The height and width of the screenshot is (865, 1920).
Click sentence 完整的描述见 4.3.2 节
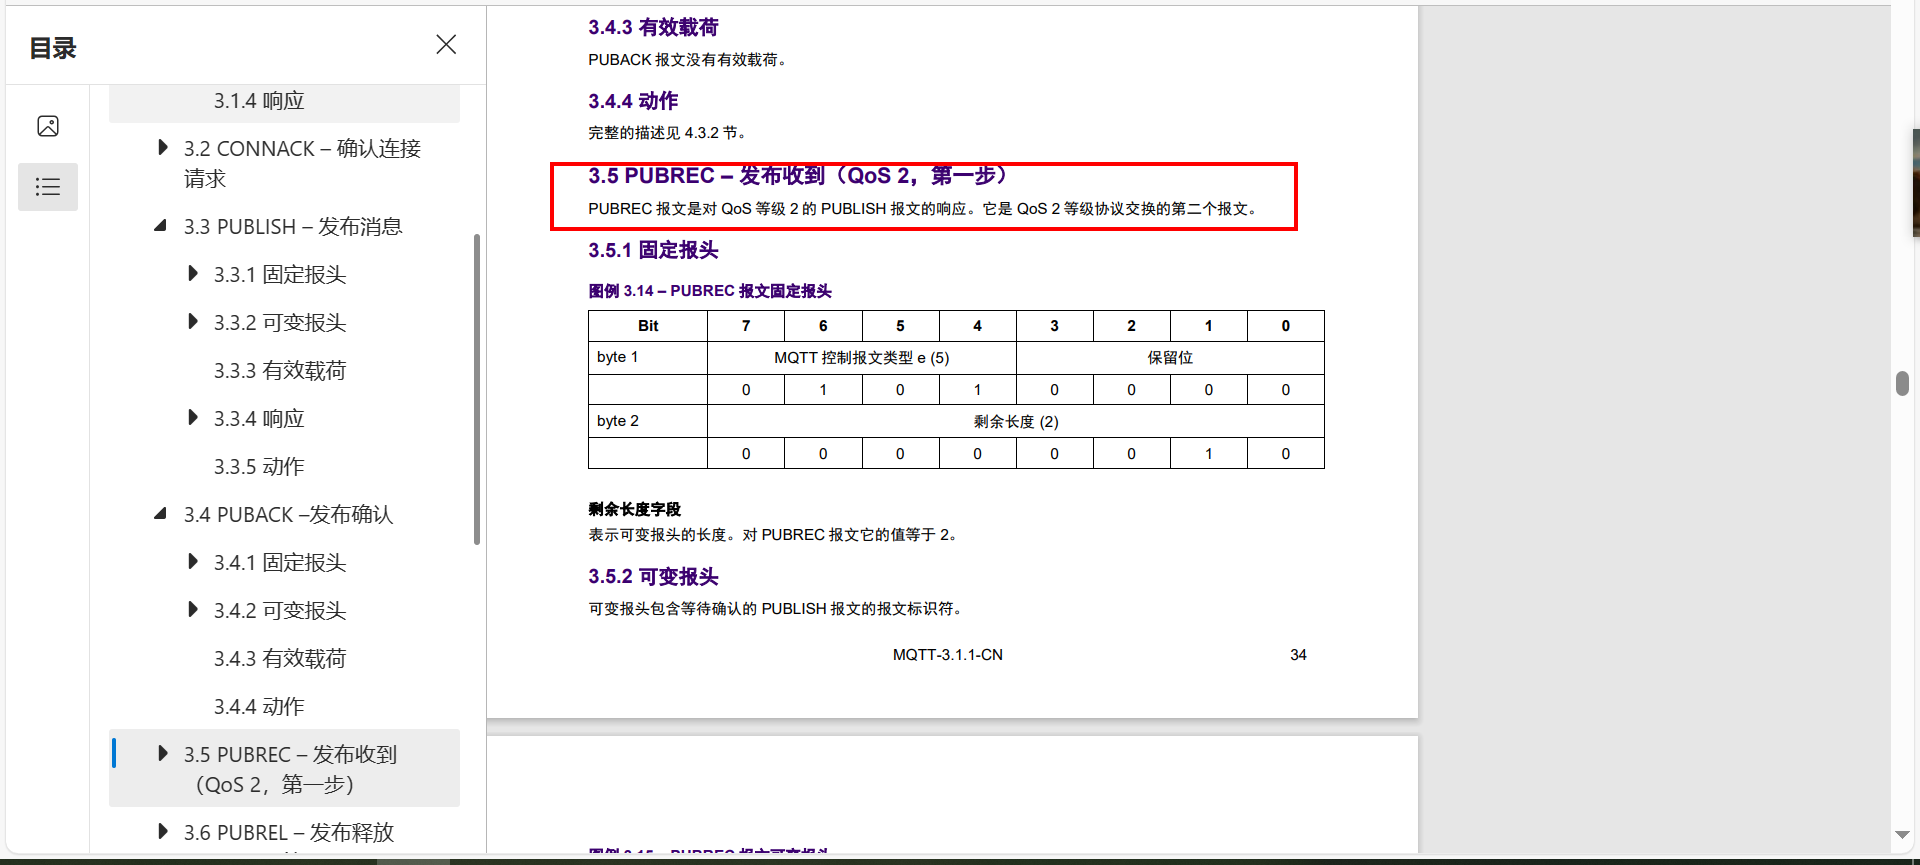point(667,133)
